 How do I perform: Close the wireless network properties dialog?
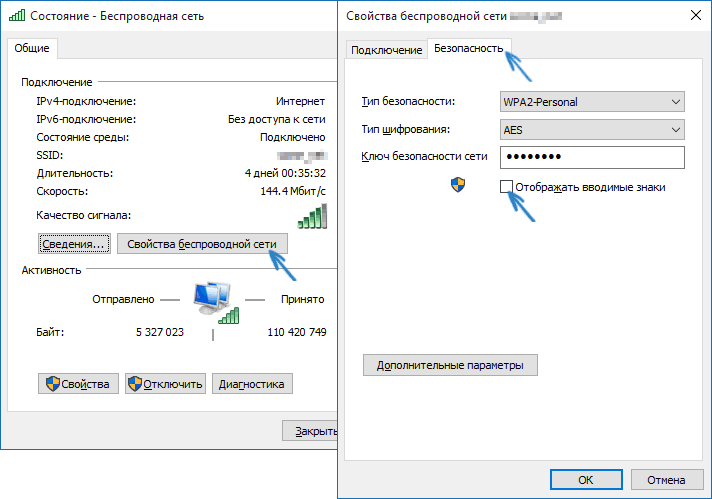coord(694,16)
